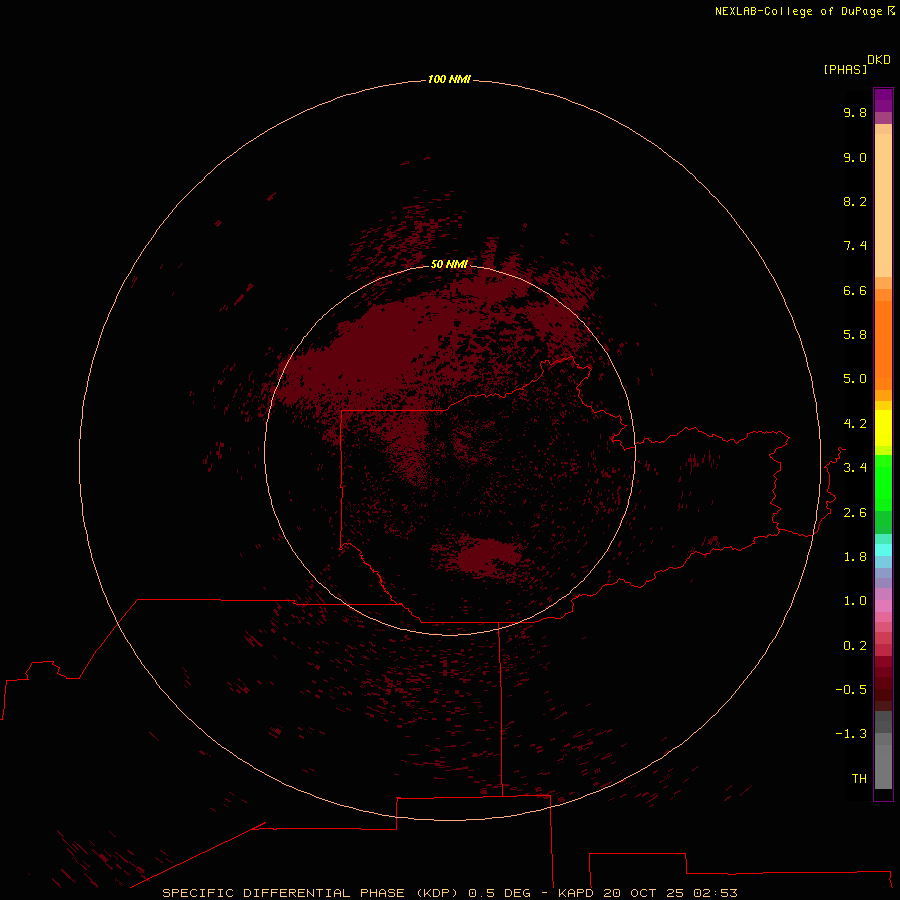Click the gray TH segment of the color bar

883,767
